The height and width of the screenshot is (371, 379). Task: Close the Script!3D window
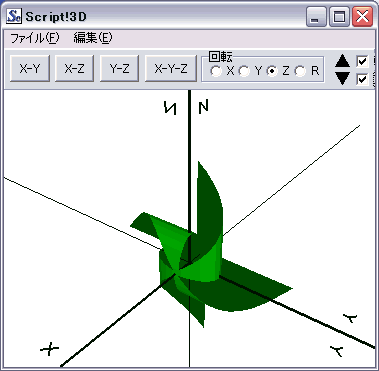(x=362, y=16)
